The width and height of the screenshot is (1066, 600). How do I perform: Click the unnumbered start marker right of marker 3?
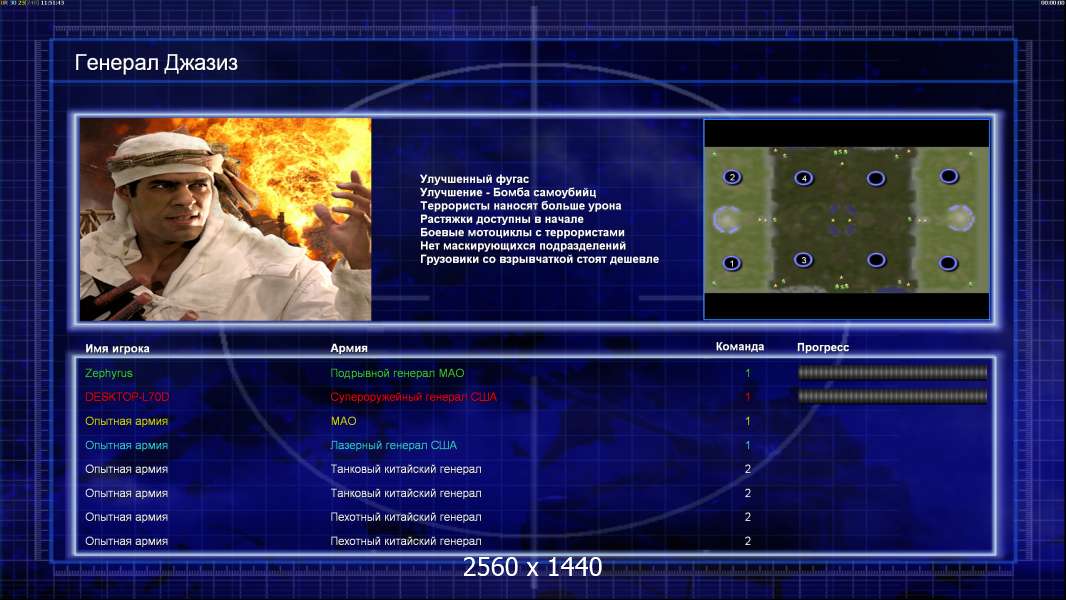(x=876, y=260)
